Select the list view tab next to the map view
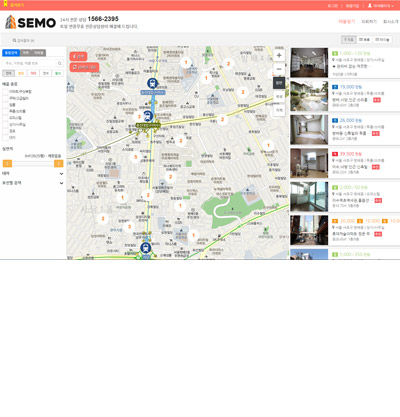Screen dimensions: 400x417 coord(364,40)
